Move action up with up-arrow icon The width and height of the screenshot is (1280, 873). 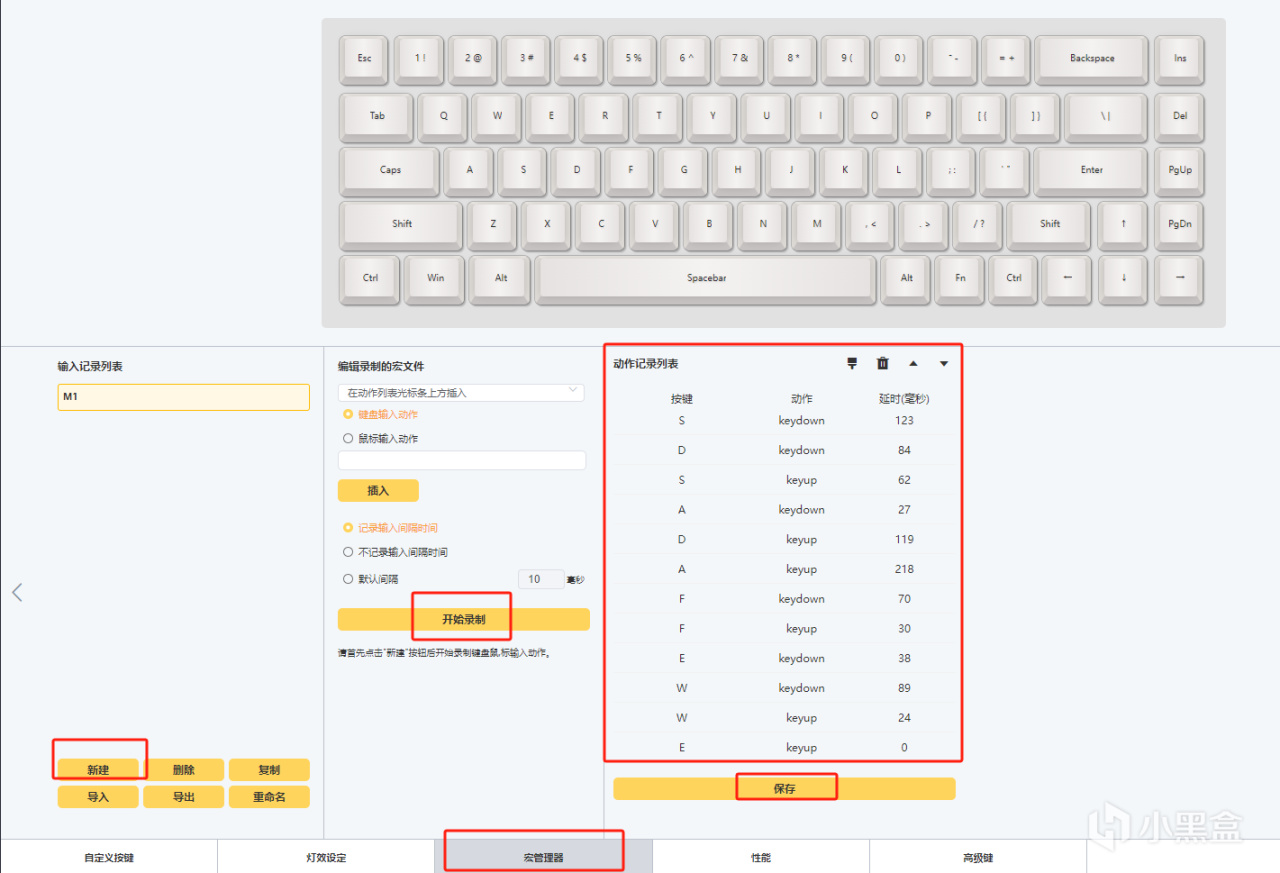tap(913, 364)
